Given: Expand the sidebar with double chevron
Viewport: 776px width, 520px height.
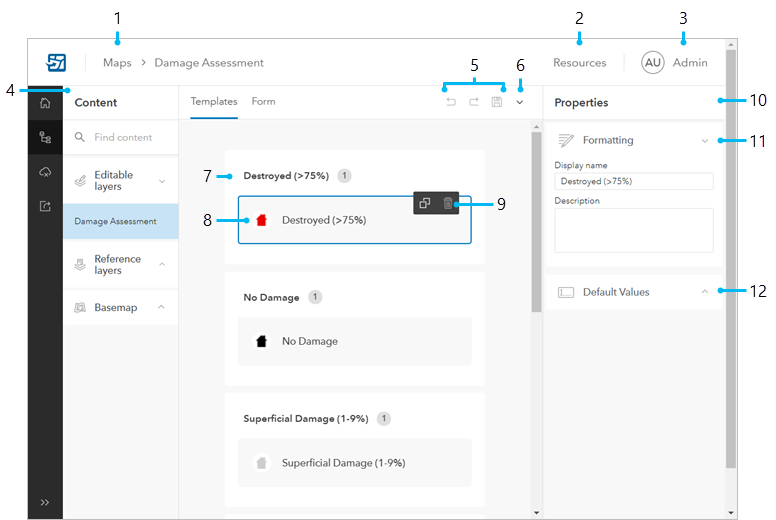Looking at the screenshot, I should click(45, 502).
